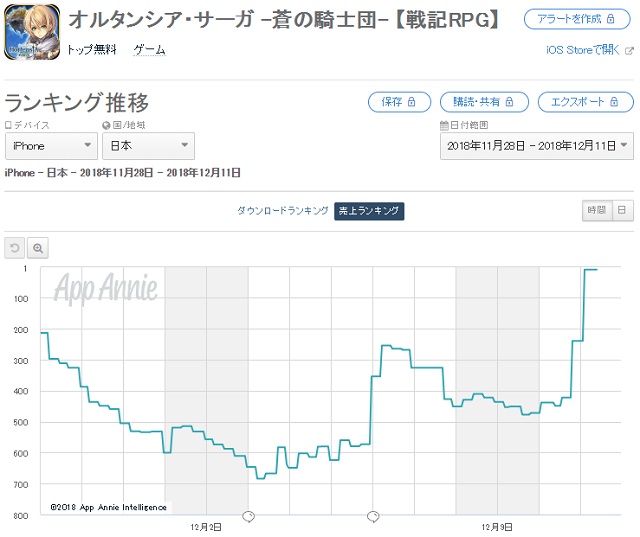Image resolution: width=640 pixels, height=537 pixels.
Task: Click the app title オルタンシア・サーガ
Action: point(284,19)
